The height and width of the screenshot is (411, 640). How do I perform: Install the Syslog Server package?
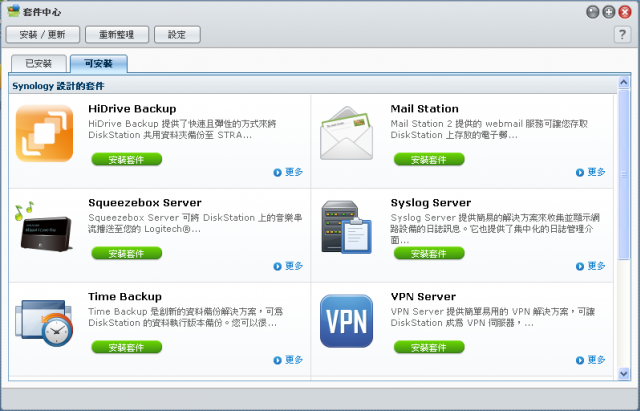[429, 253]
